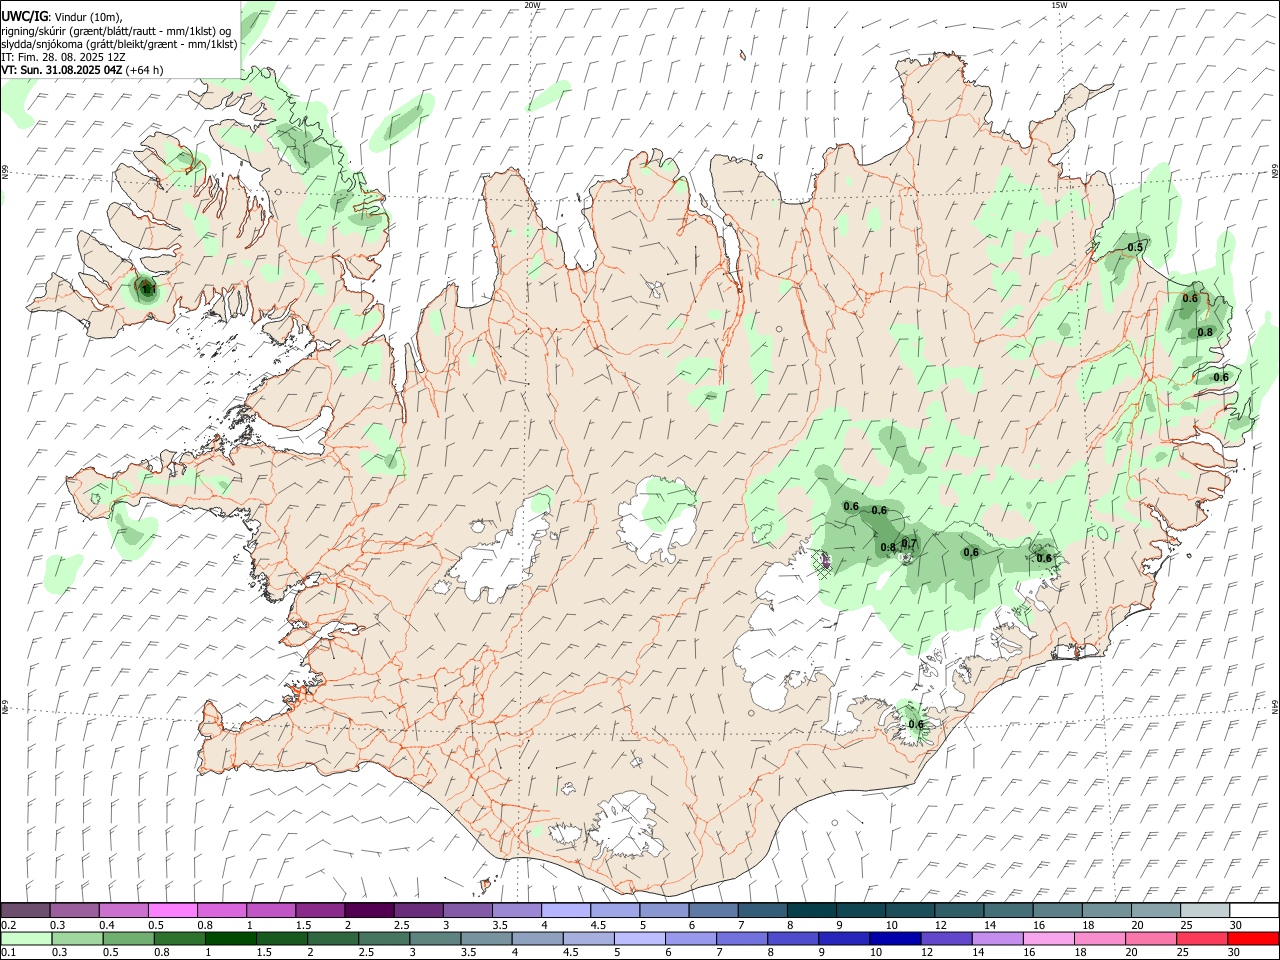Select the IT: Fim. 28. 08. 2025 12Z line
The height and width of the screenshot is (960, 1280).
64,57
